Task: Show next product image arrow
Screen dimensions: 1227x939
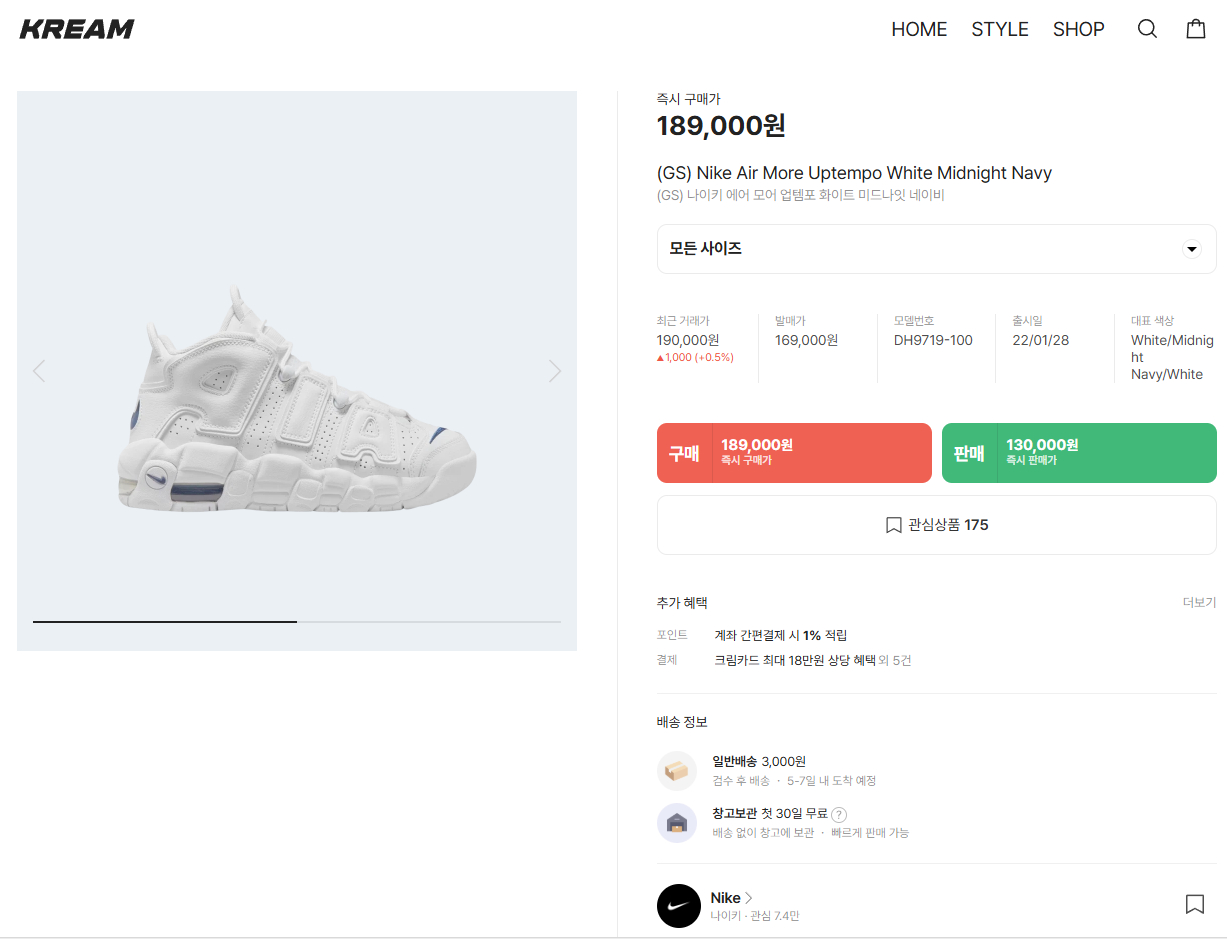Action: point(555,371)
